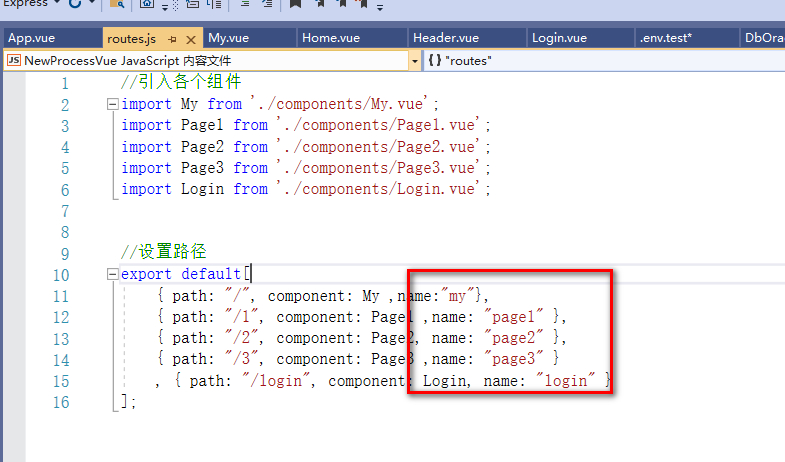Click the string './components/Page3.vue'

click(379, 168)
